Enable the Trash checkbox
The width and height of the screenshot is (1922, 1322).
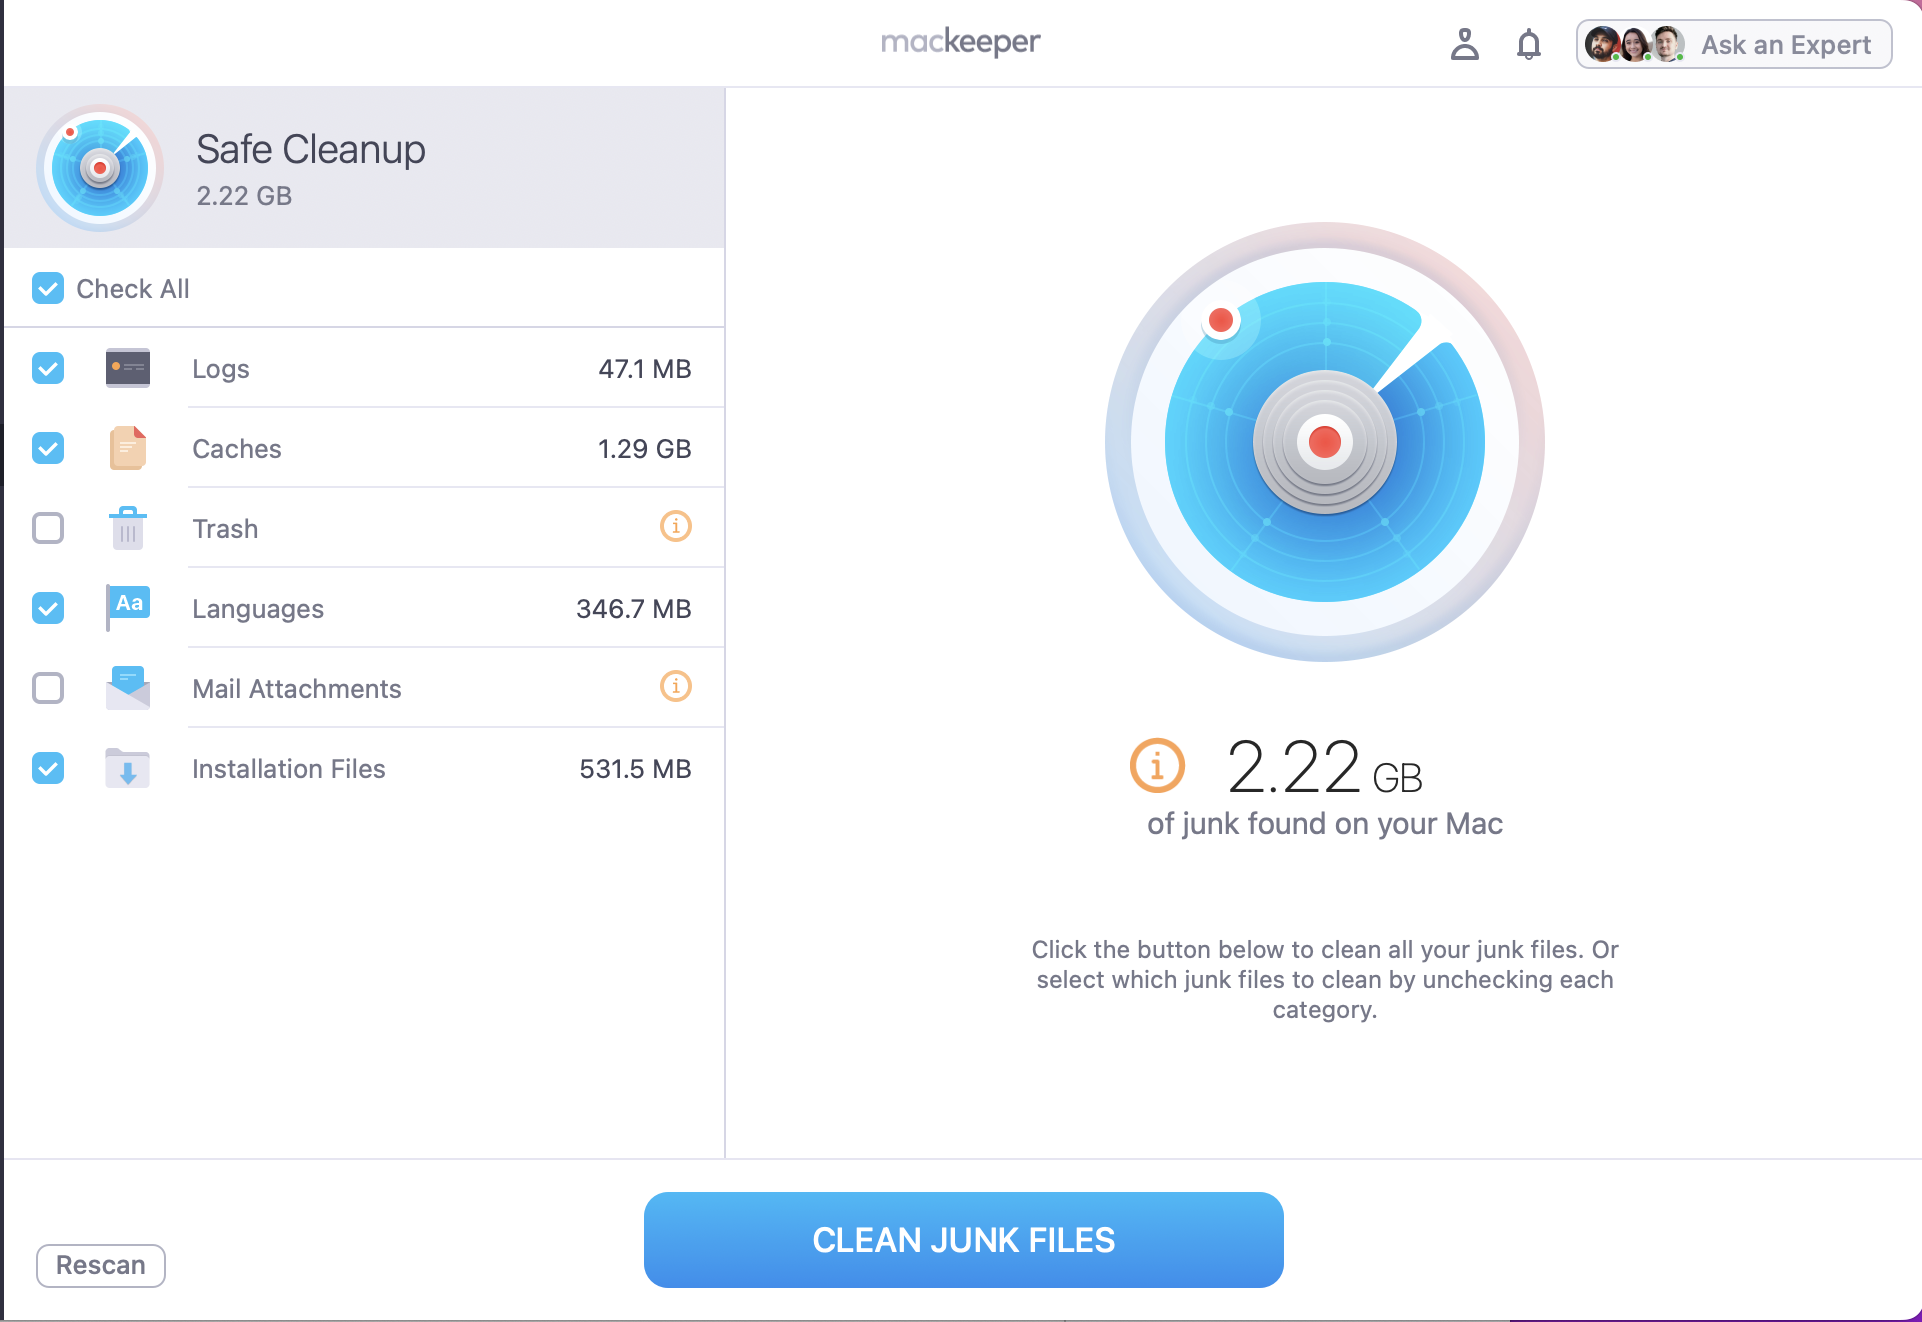[x=47, y=528]
